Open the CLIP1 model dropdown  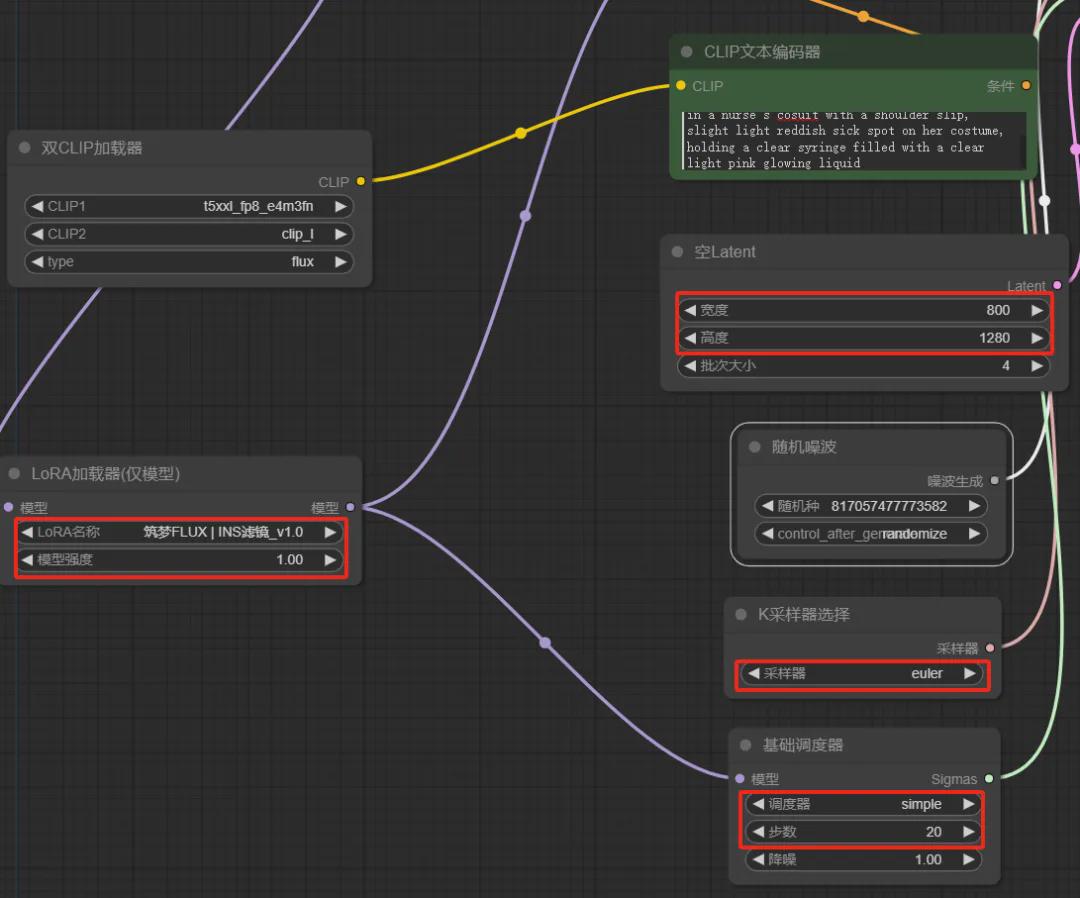188,207
